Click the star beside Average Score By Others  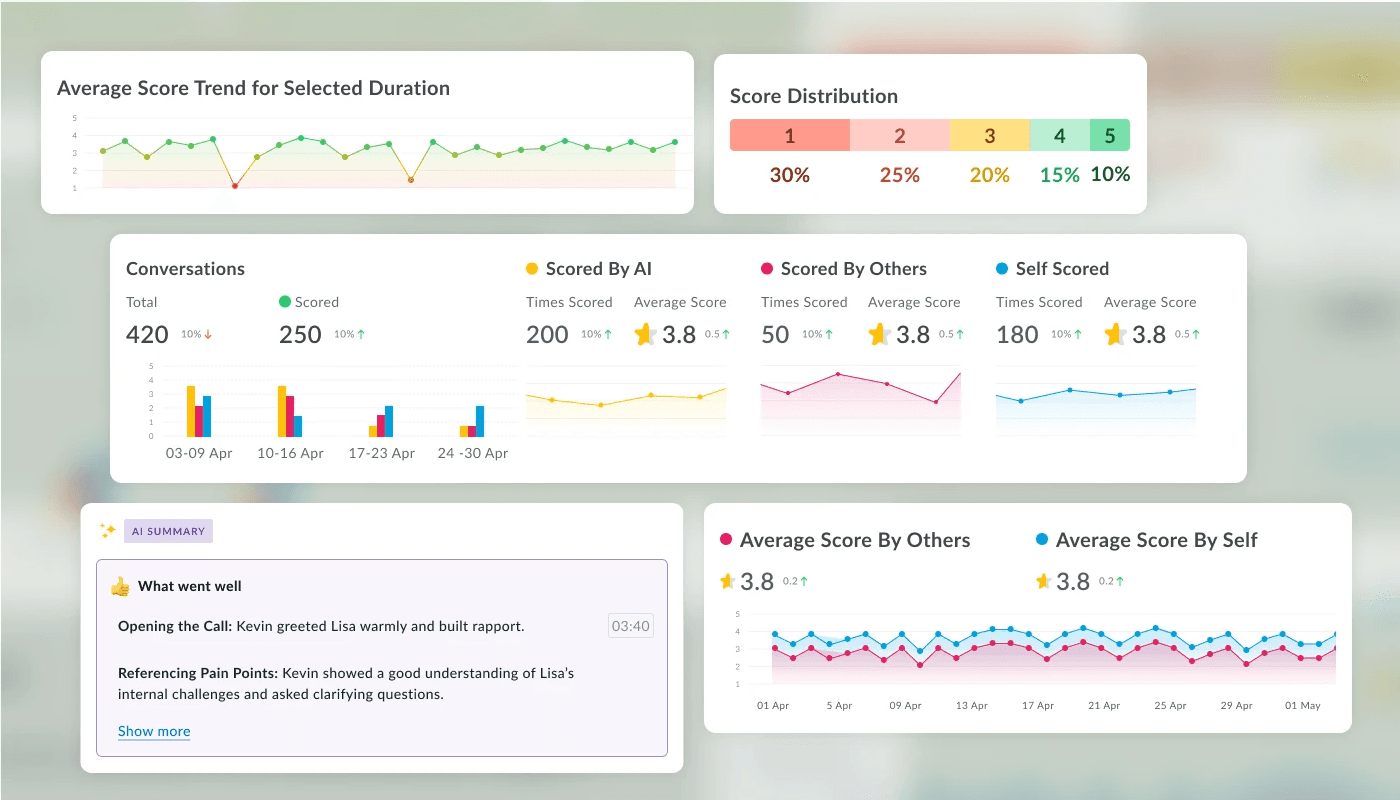click(727, 581)
